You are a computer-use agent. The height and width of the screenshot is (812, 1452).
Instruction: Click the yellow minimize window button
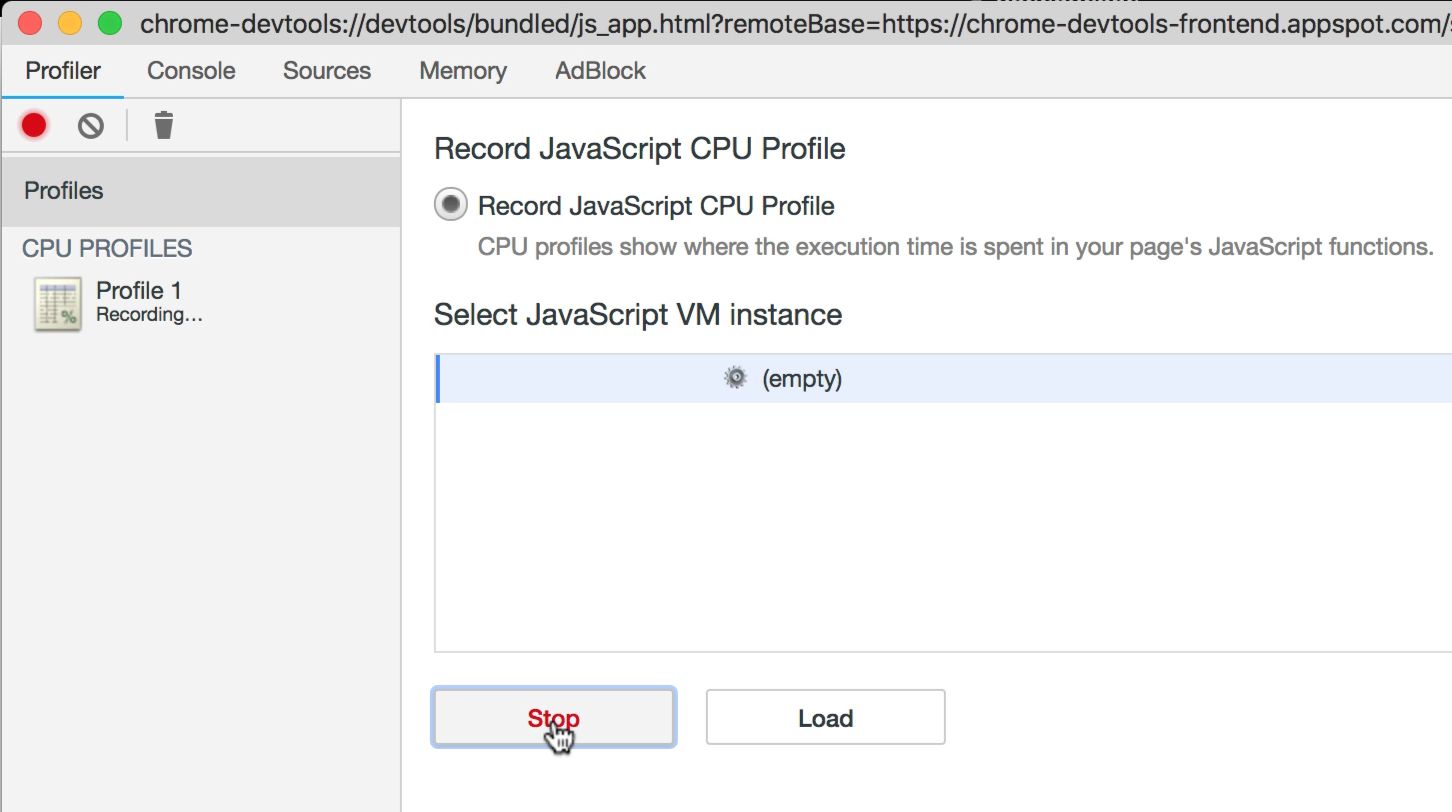tap(70, 23)
